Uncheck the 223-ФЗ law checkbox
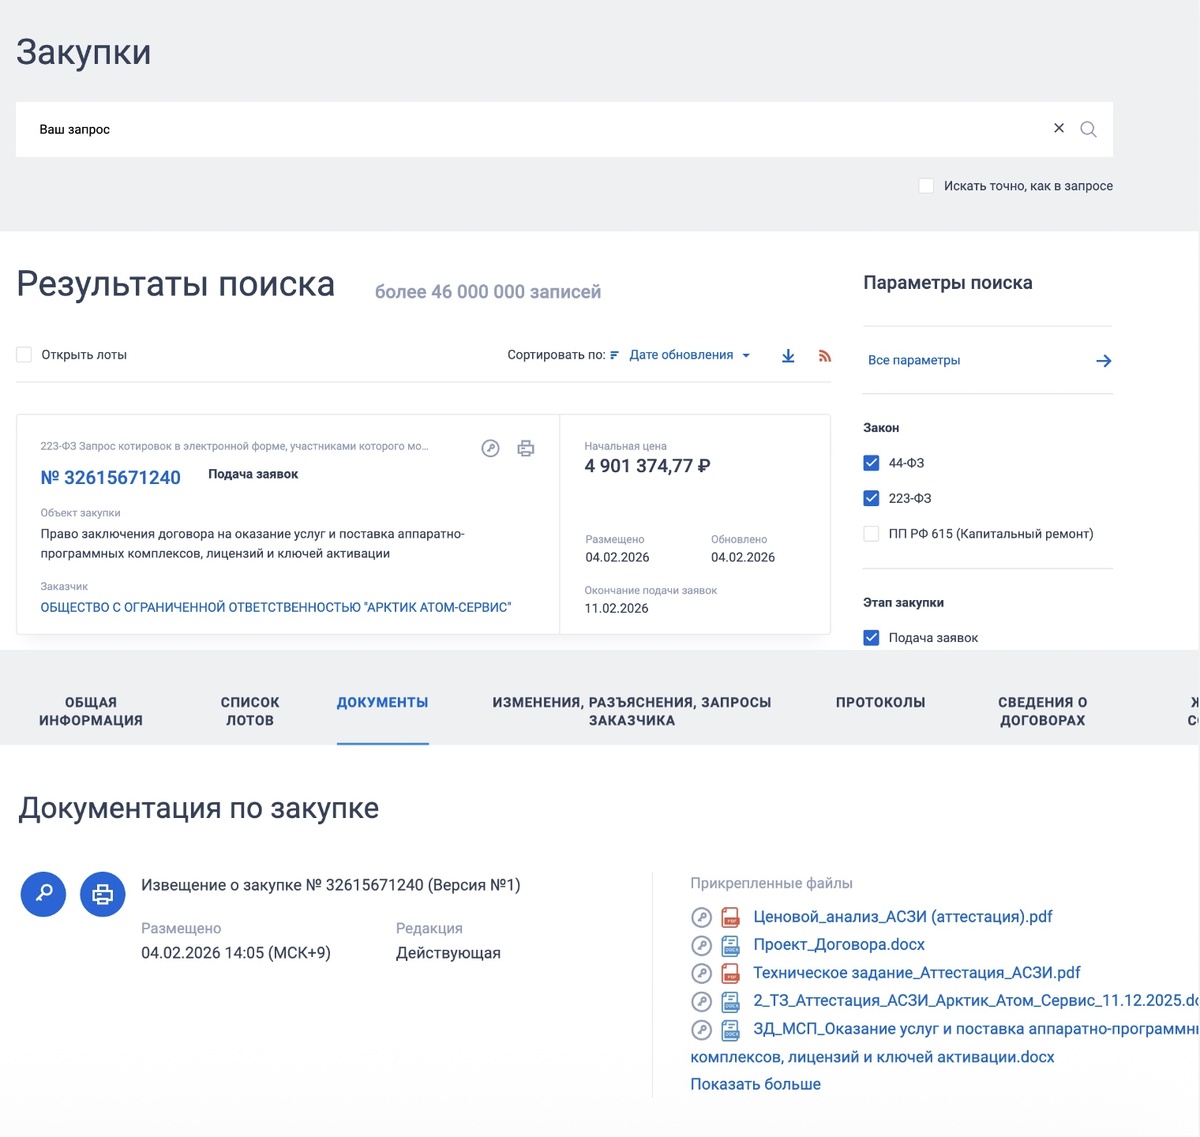The height and width of the screenshot is (1137, 1200). pyautogui.click(x=871, y=498)
